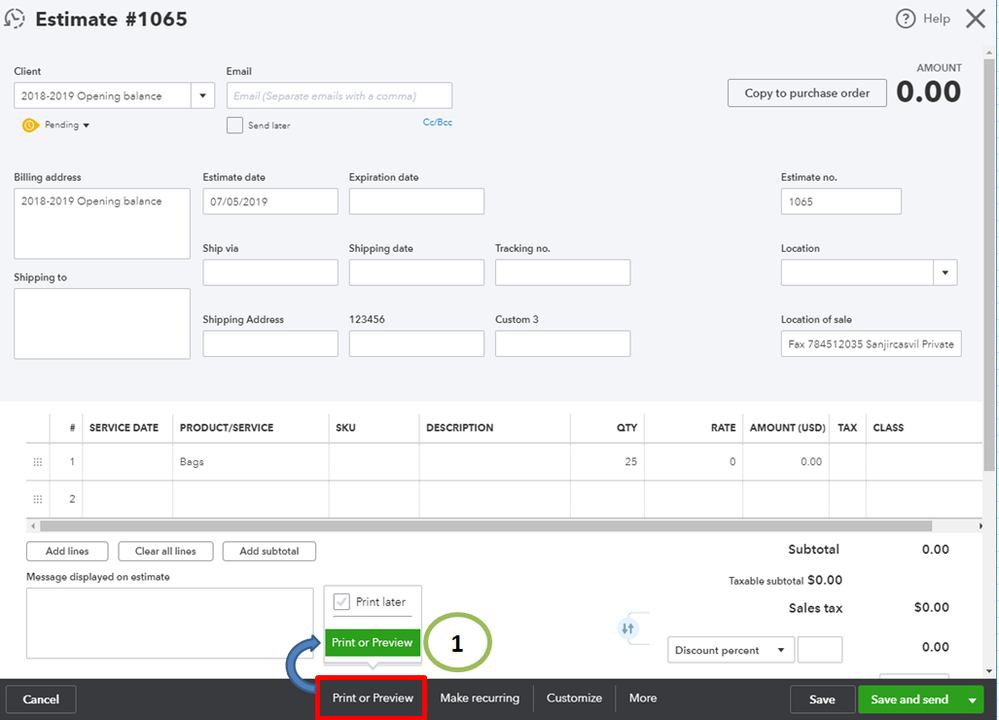Click the Custom 3 field
Image resolution: width=999 pixels, height=720 pixels.
coord(563,343)
